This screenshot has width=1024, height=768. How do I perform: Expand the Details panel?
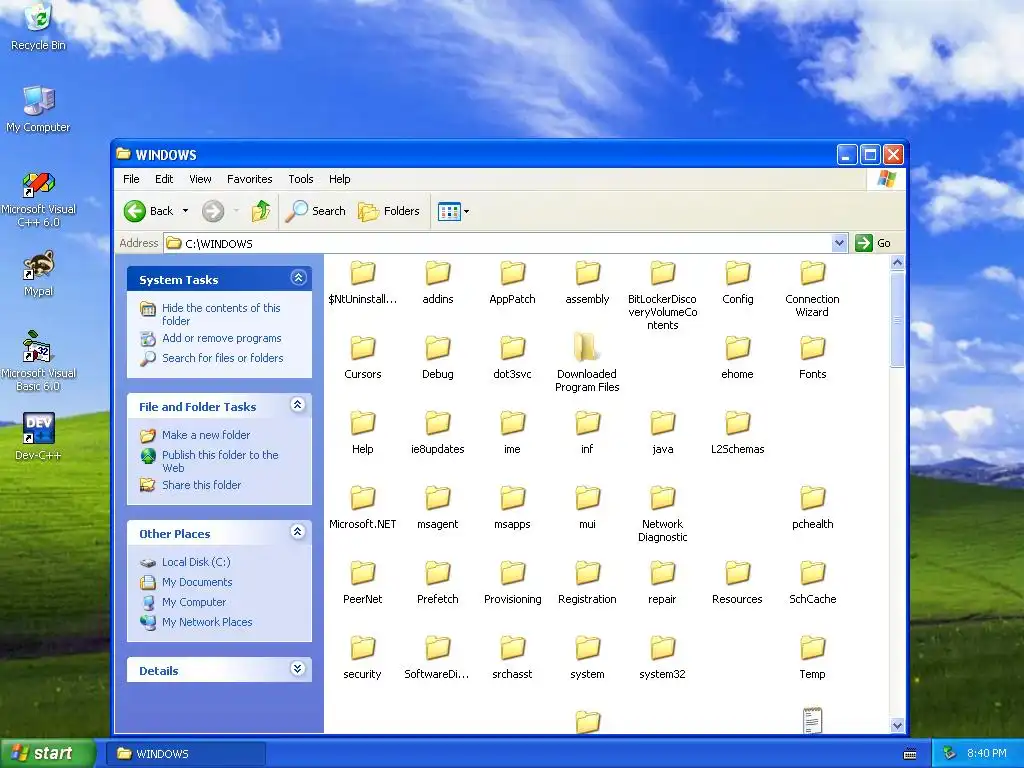[x=298, y=669]
